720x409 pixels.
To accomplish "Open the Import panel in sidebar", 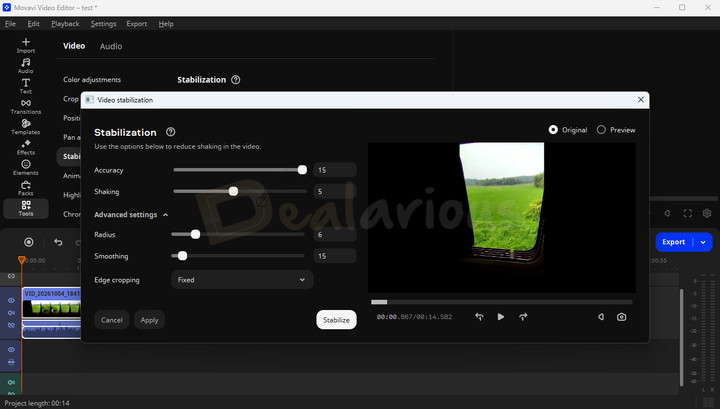I will point(26,45).
